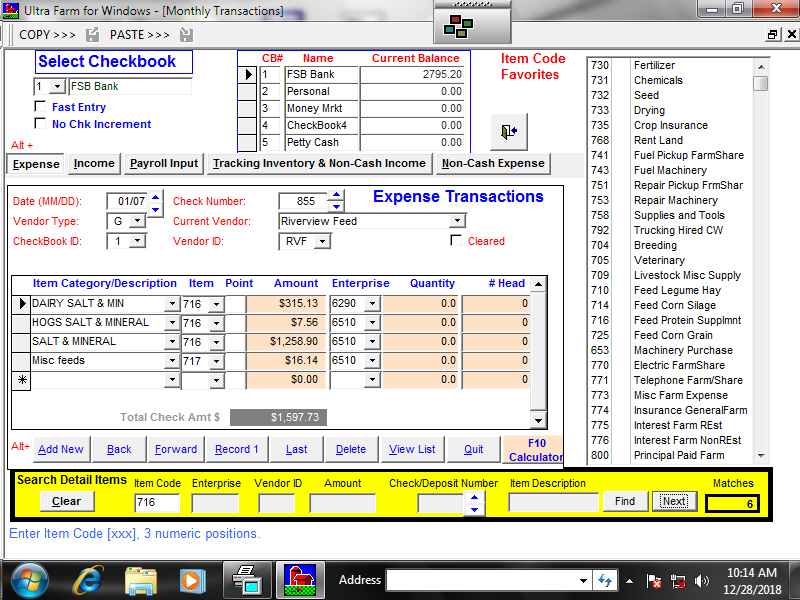Click the Add New record button
Image resolution: width=800 pixels, height=600 pixels.
coord(60,449)
